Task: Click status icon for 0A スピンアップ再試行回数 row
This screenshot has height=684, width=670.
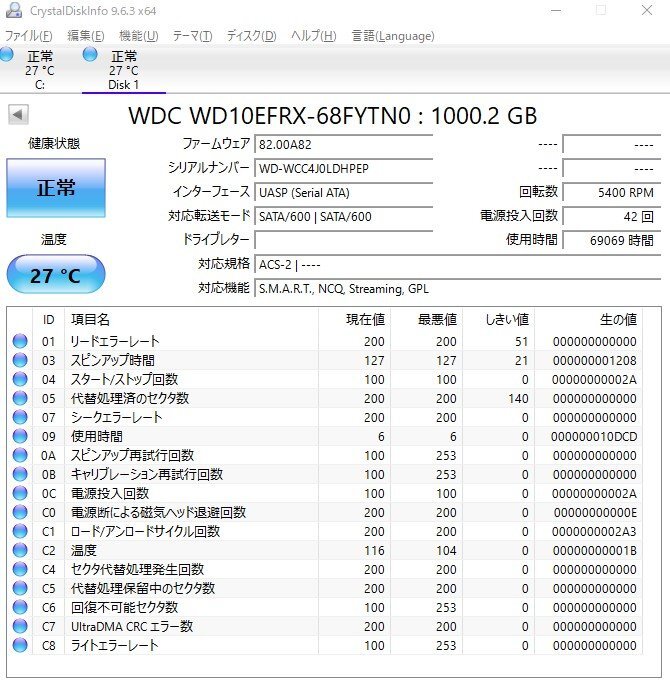Action: pyautogui.click(x=20, y=455)
